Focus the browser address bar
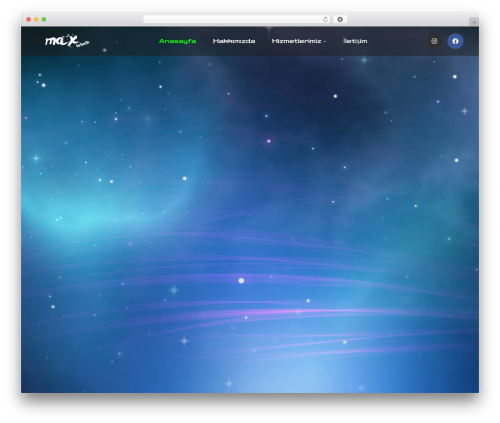Viewport: 500px width, 423px height. pyautogui.click(x=237, y=19)
